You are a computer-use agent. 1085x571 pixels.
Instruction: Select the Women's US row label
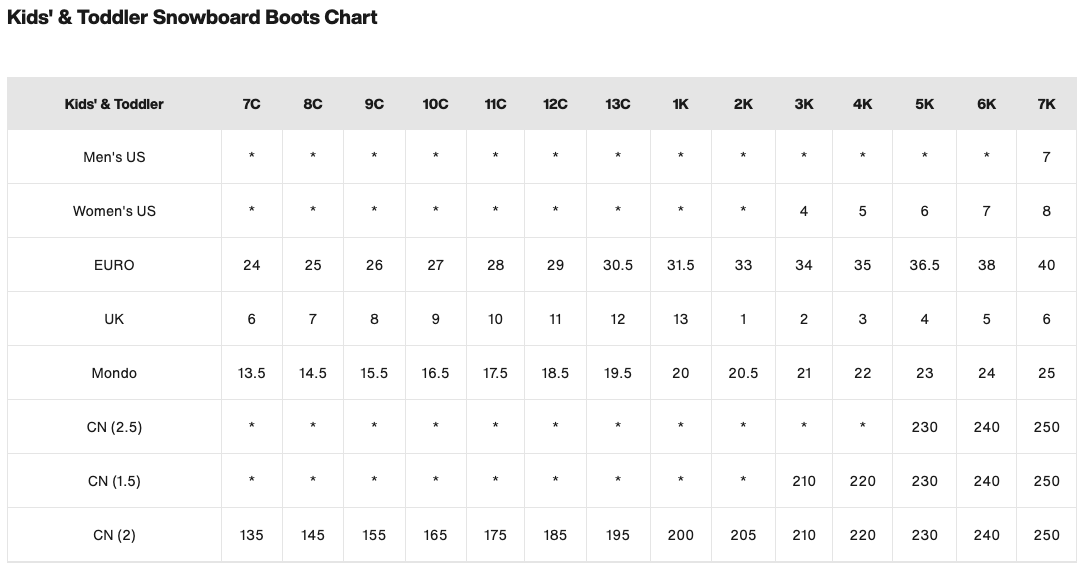(x=114, y=211)
